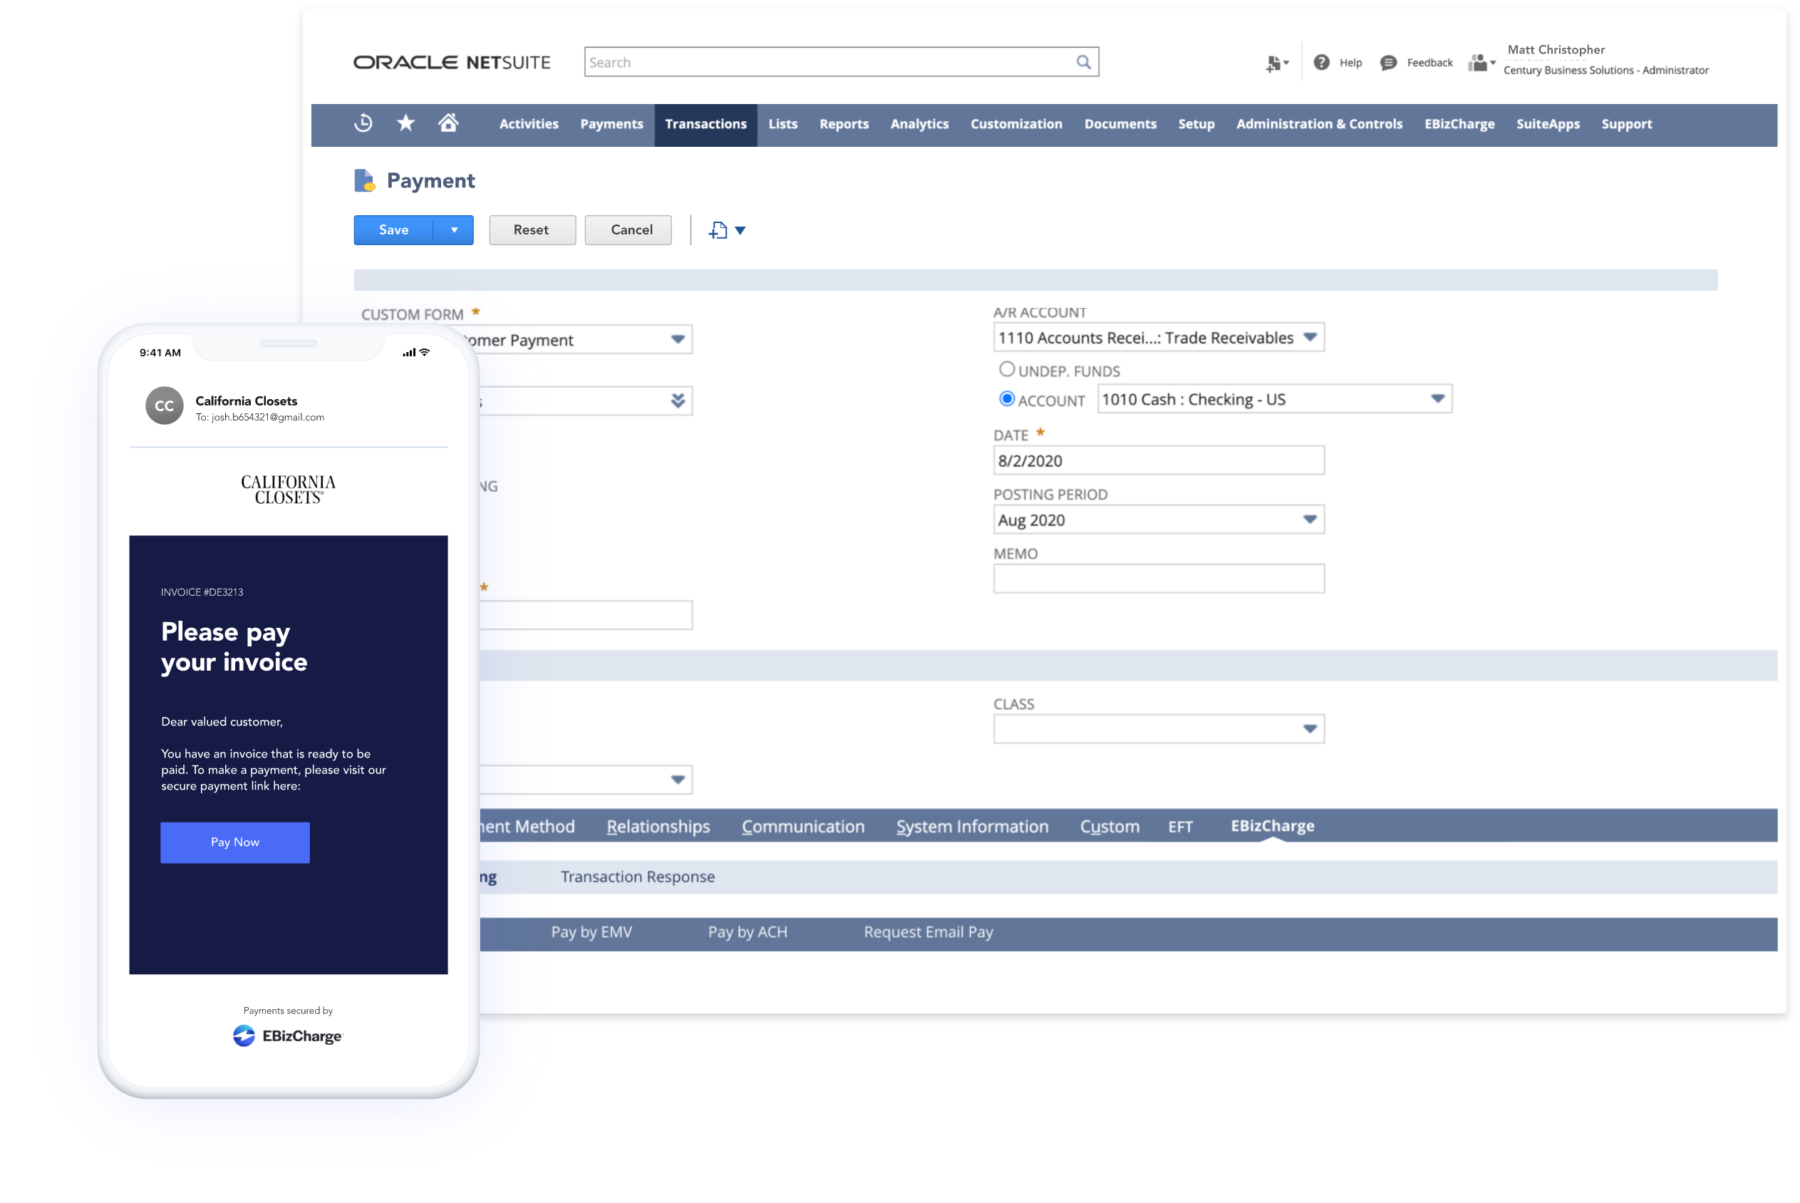1800x1203 pixels.
Task: Switch to the EBizCharge tab
Action: point(1271,826)
